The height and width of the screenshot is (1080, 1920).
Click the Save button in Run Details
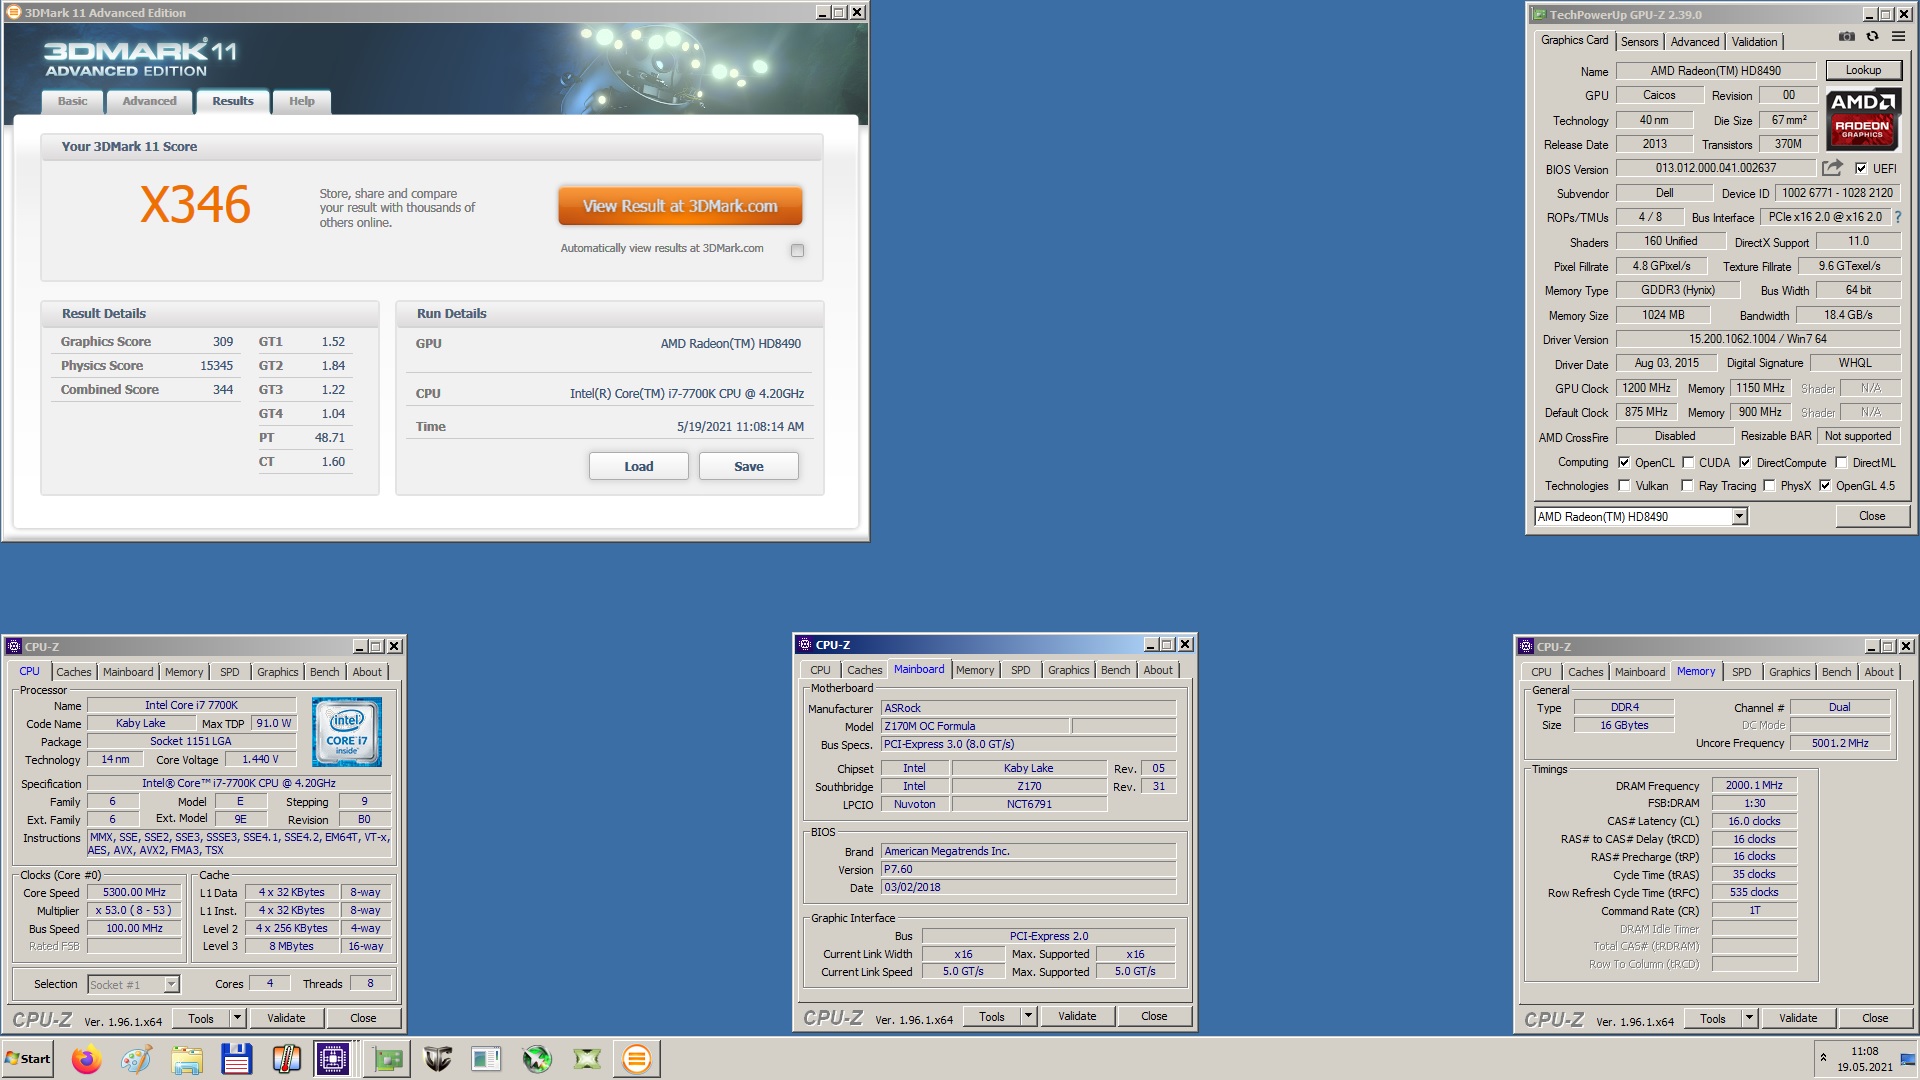click(x=748, y=466)
